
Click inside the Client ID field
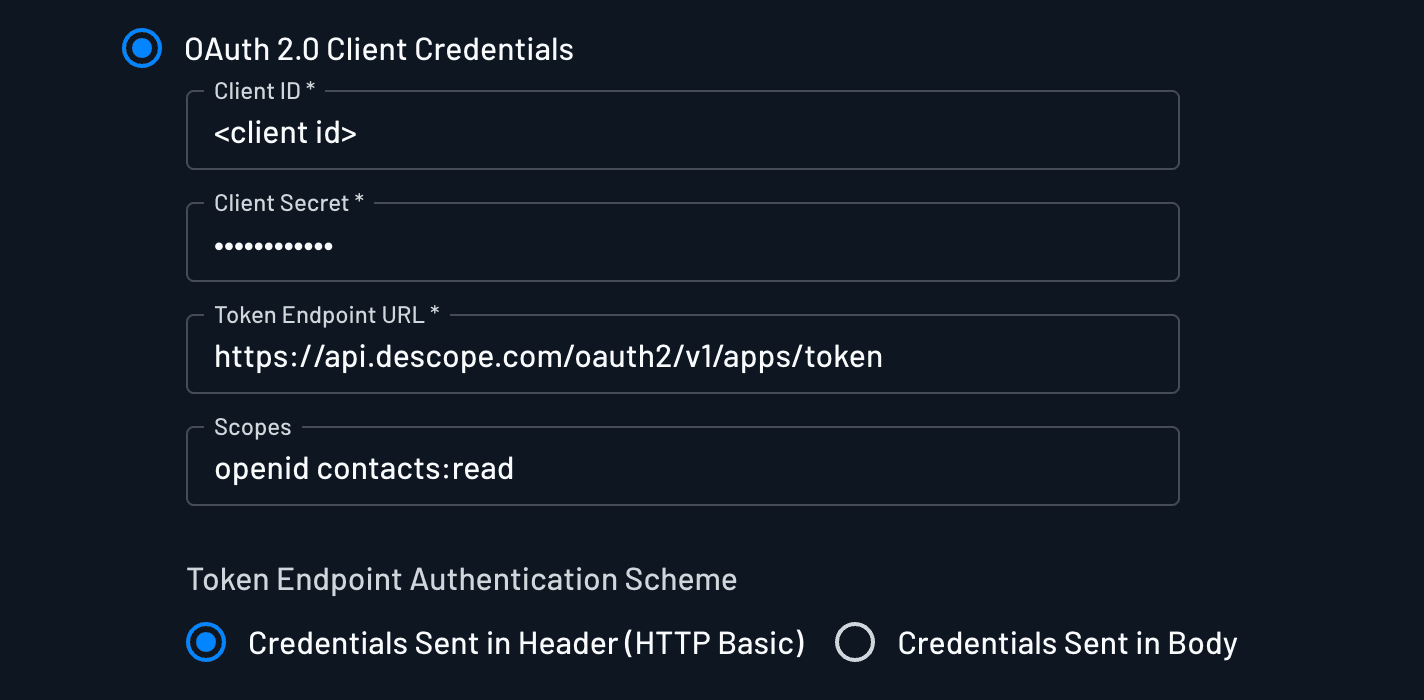pyautogui.click(x=683, y=130)
